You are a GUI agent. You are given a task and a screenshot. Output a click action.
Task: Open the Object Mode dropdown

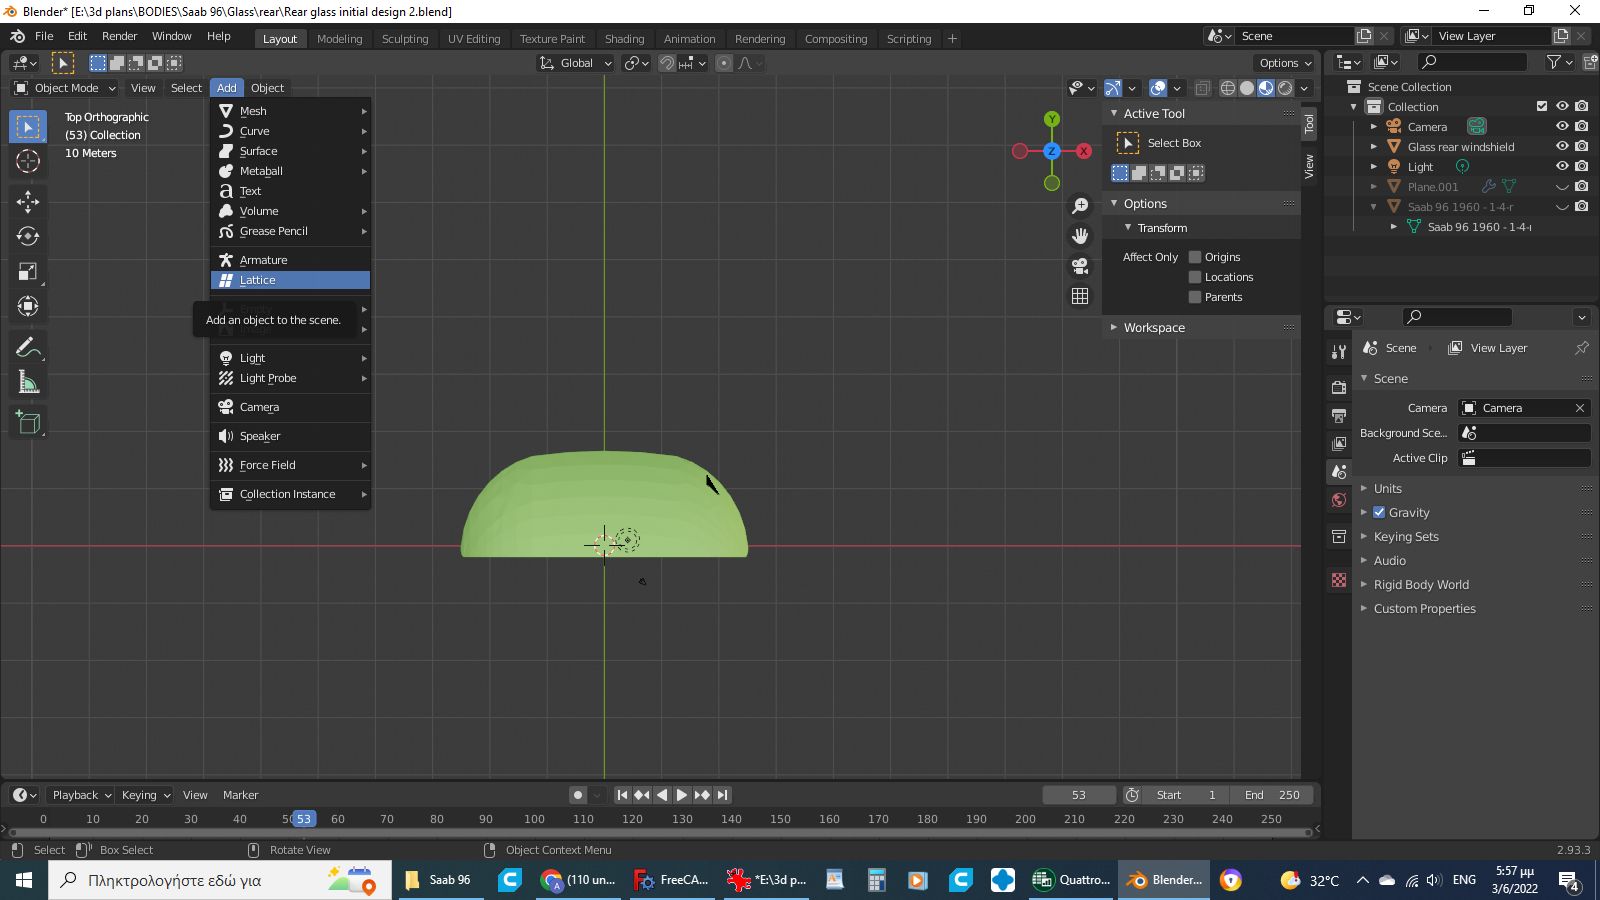[65, 88]
